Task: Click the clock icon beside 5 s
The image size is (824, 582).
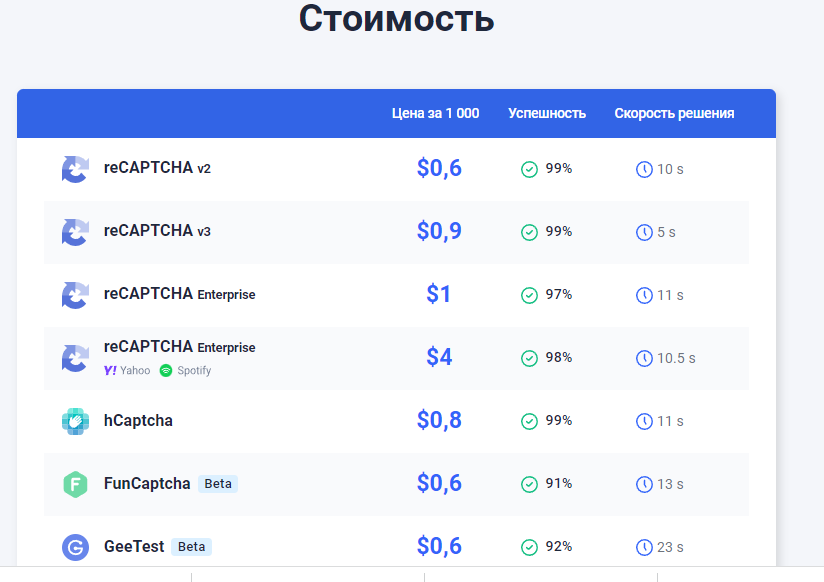Action: (x=644, y=232)
